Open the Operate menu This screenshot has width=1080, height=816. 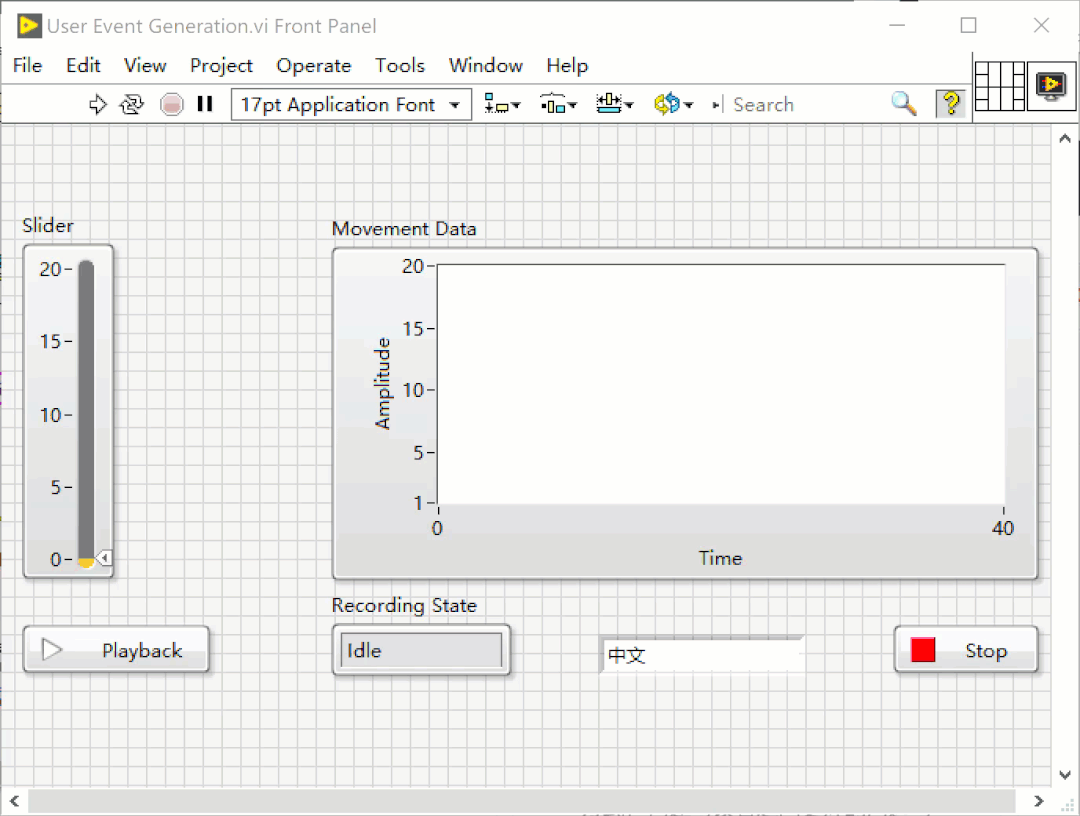[x=313, y=65]
